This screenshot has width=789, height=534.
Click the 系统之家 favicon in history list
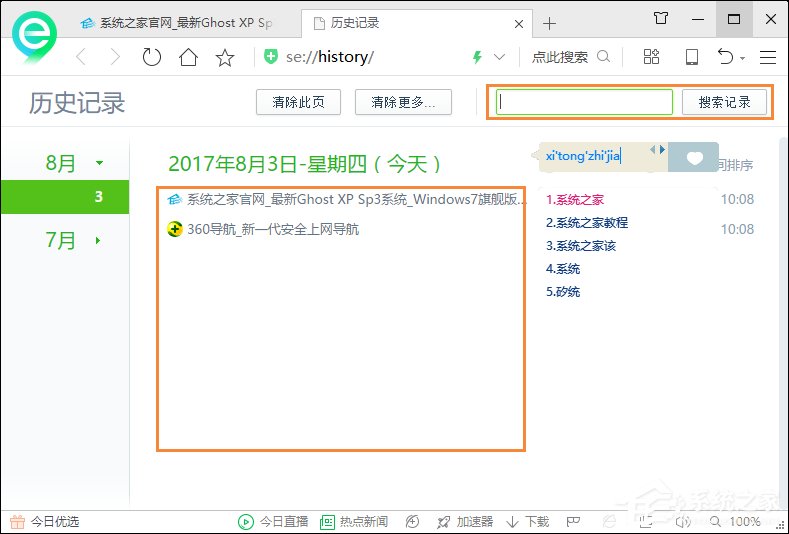tap(175, 199)
